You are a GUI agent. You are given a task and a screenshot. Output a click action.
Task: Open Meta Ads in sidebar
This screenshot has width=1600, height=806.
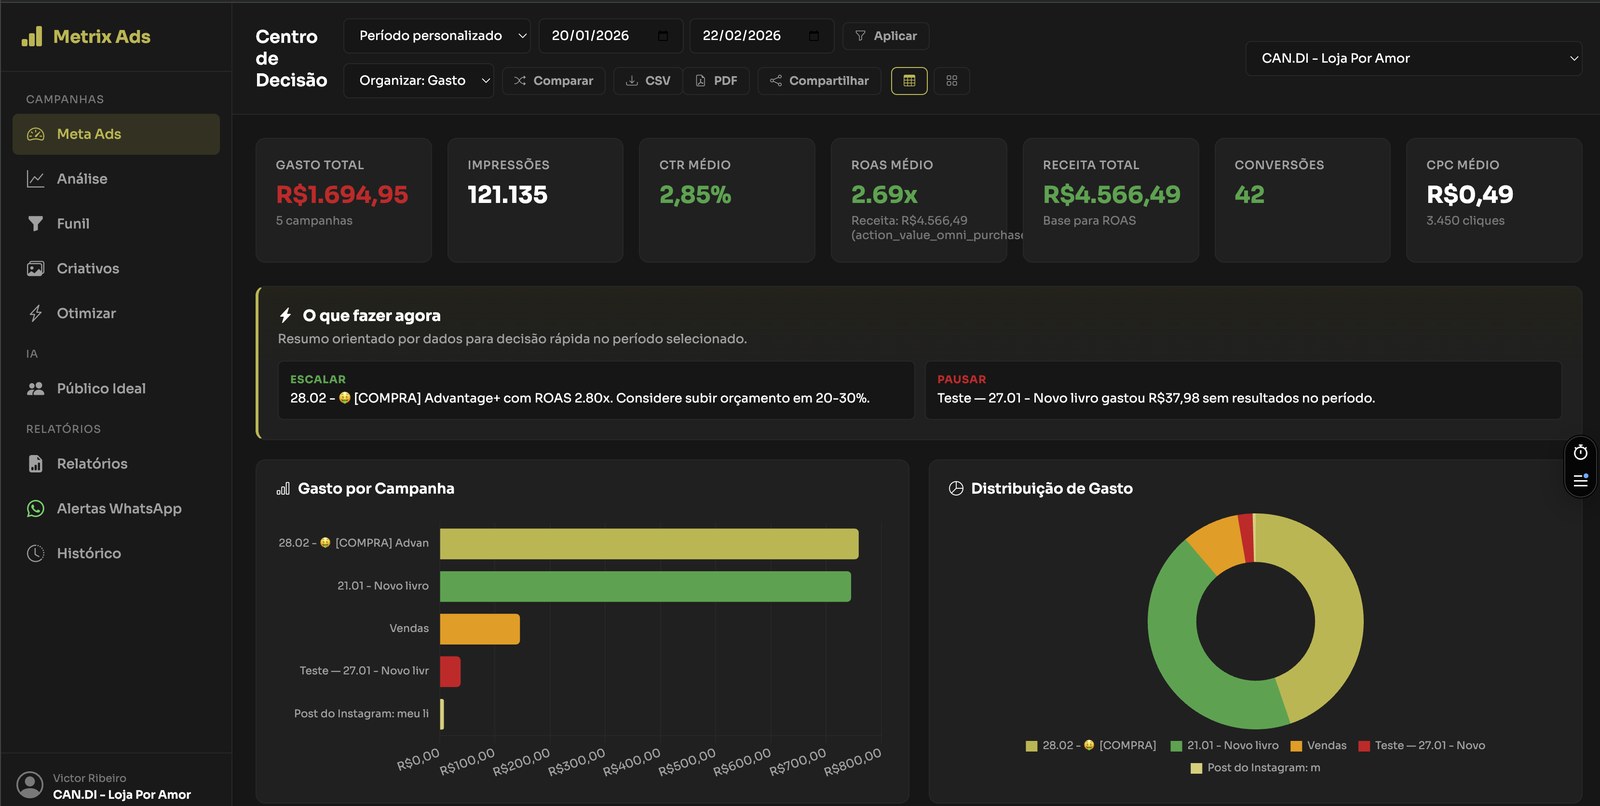click(x=116, y=134)
